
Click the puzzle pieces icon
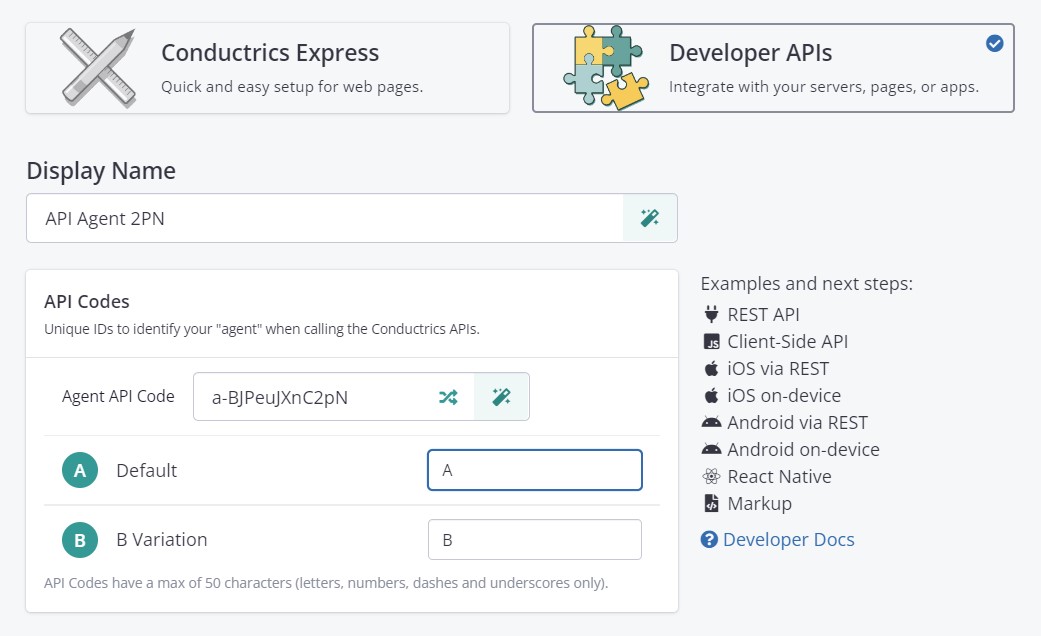click(606, 67)
